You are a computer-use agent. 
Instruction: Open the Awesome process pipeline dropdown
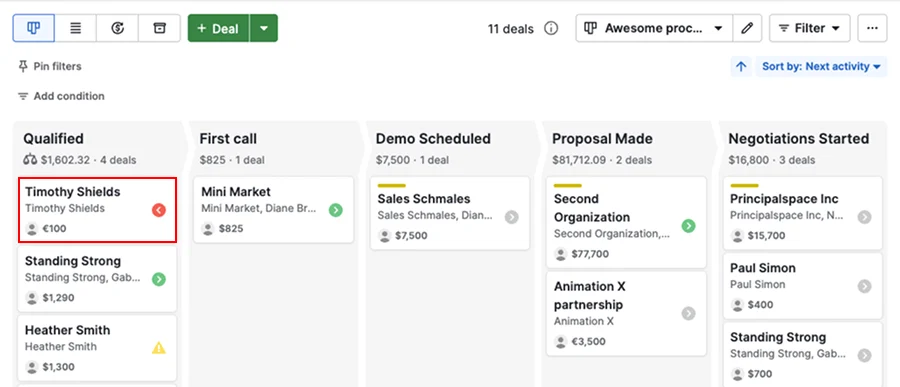point(654,28)
